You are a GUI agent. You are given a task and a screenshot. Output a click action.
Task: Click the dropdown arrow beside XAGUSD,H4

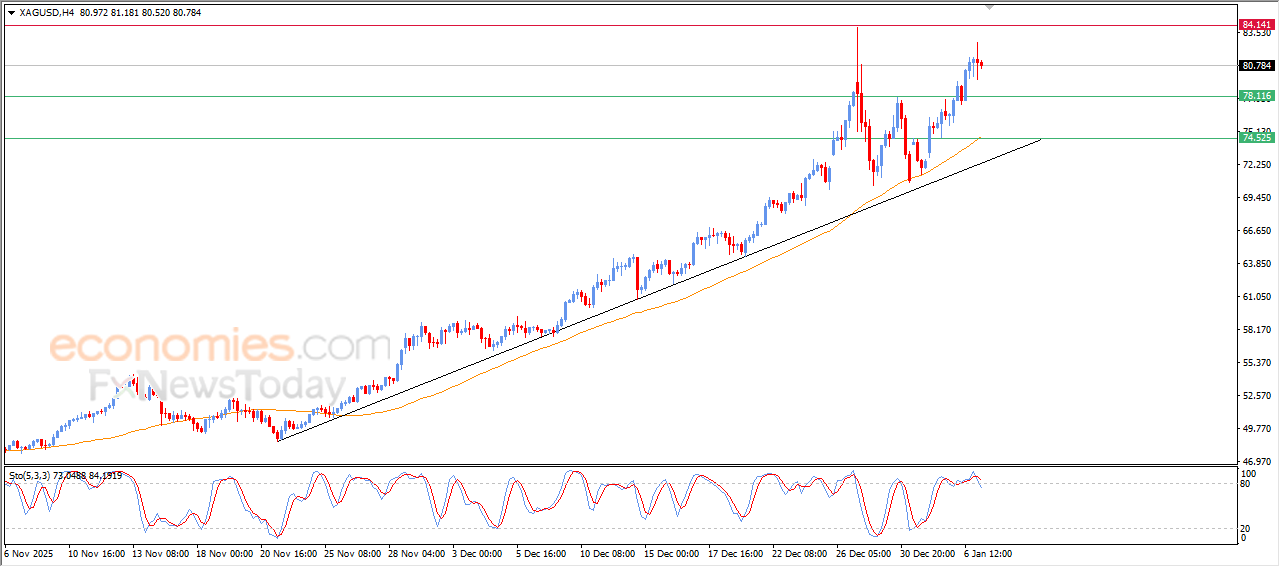[11, 13]
